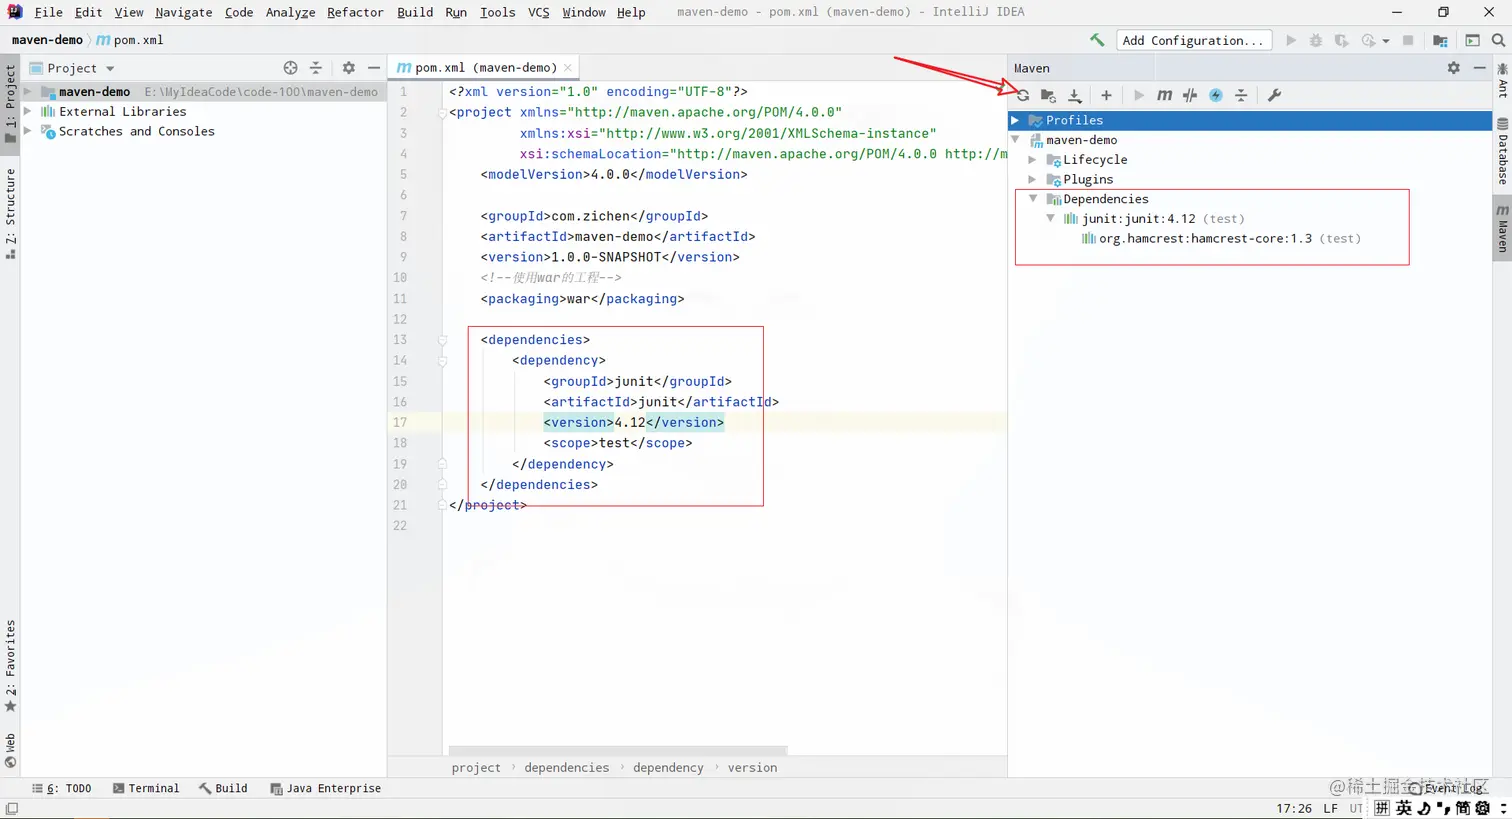
Task: Toggle Ant side tool window
Action: (1502, 80)
